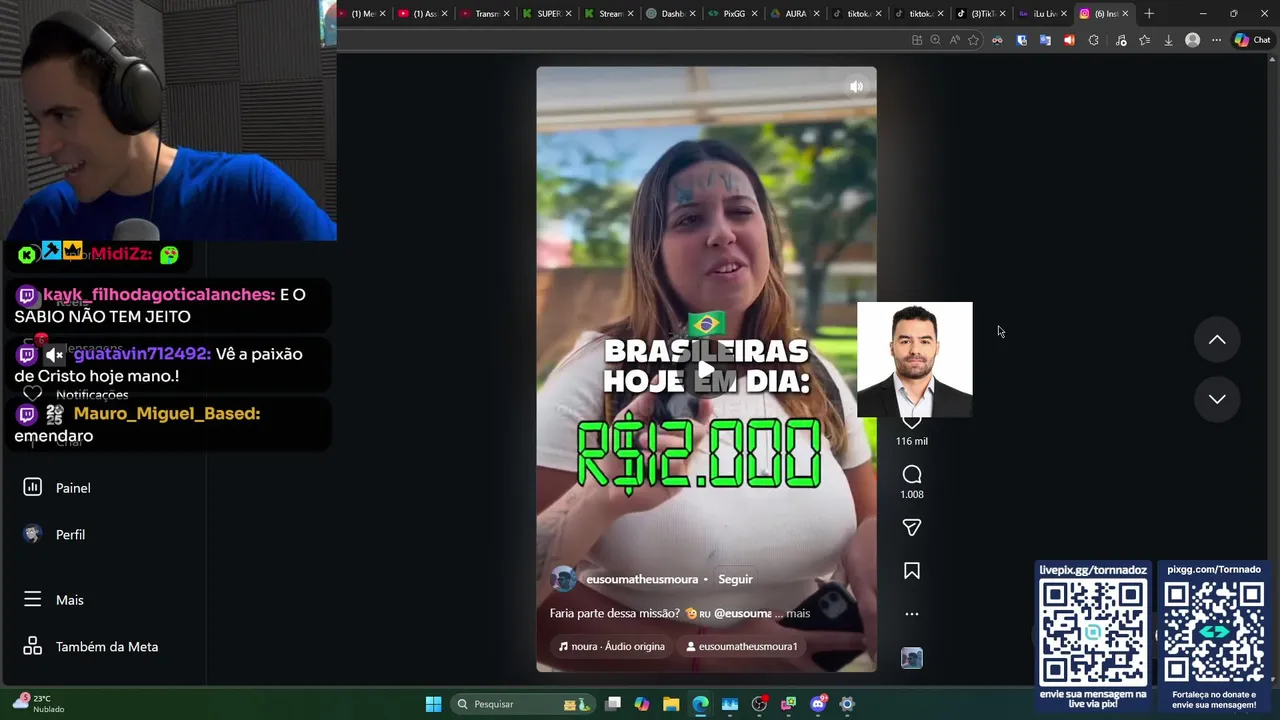Go to next reel with down chevron
1280x720 pixels.
[x=1217, y=399]
